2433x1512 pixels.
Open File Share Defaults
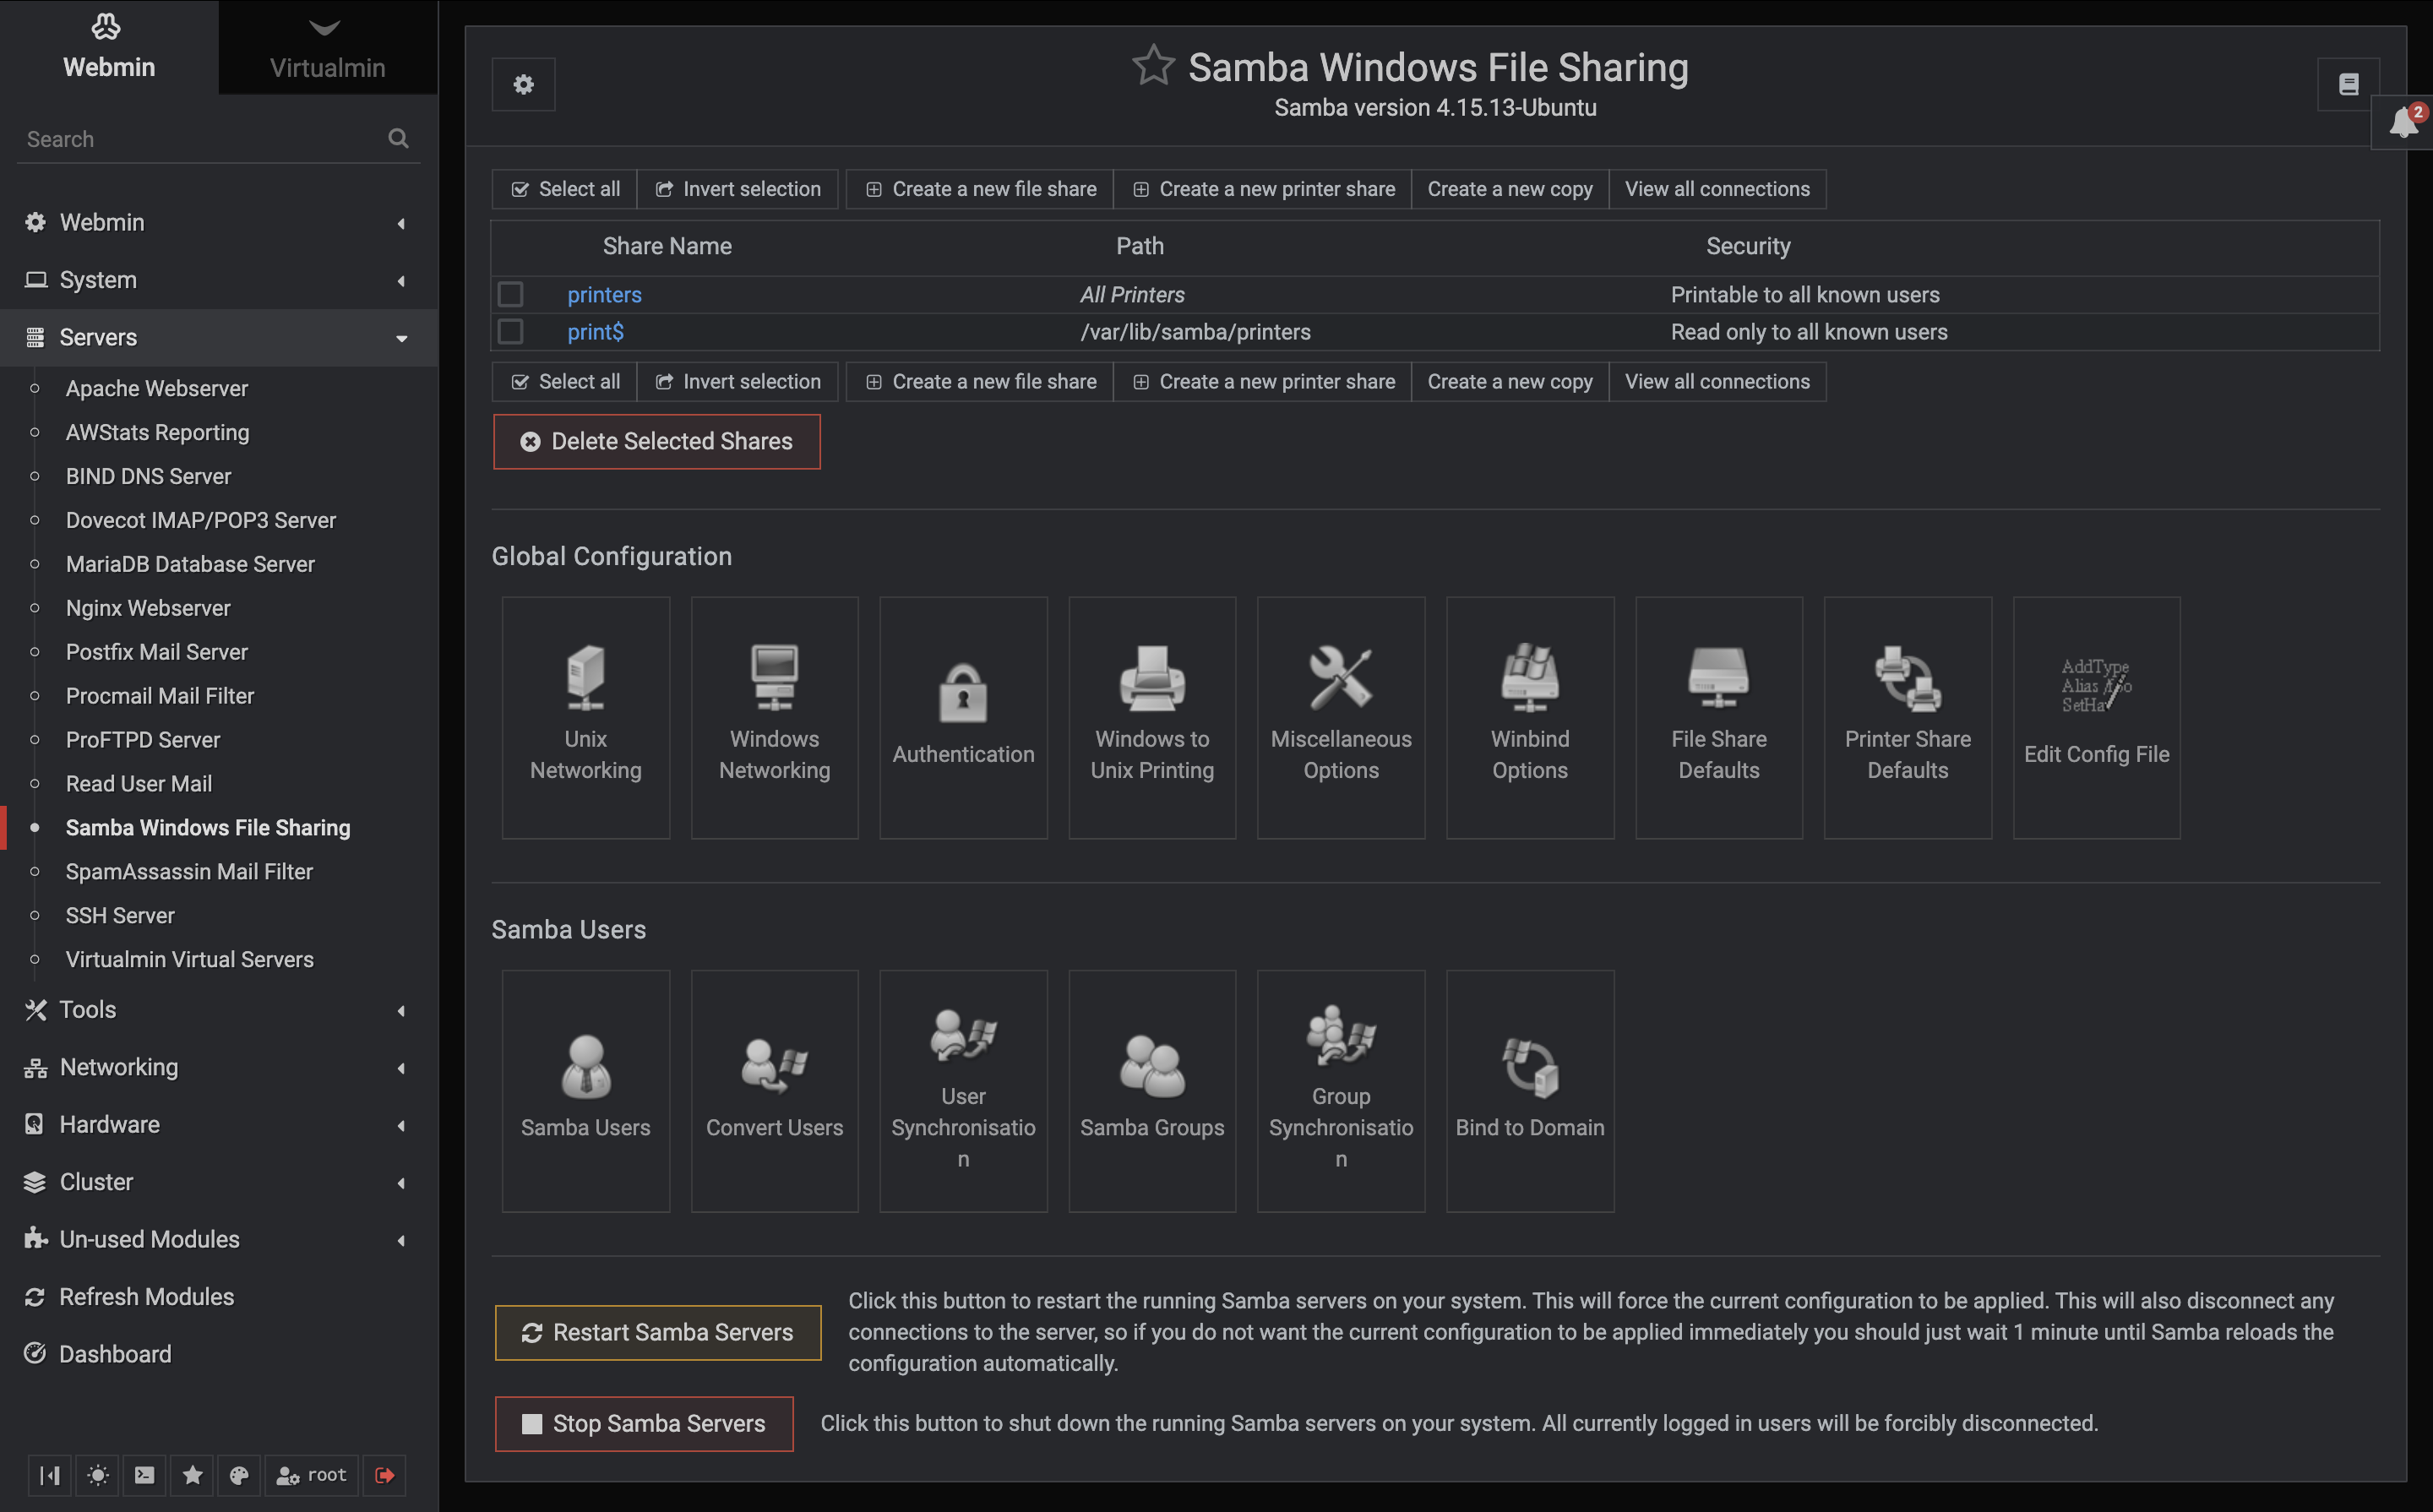tap(1718, 717)
